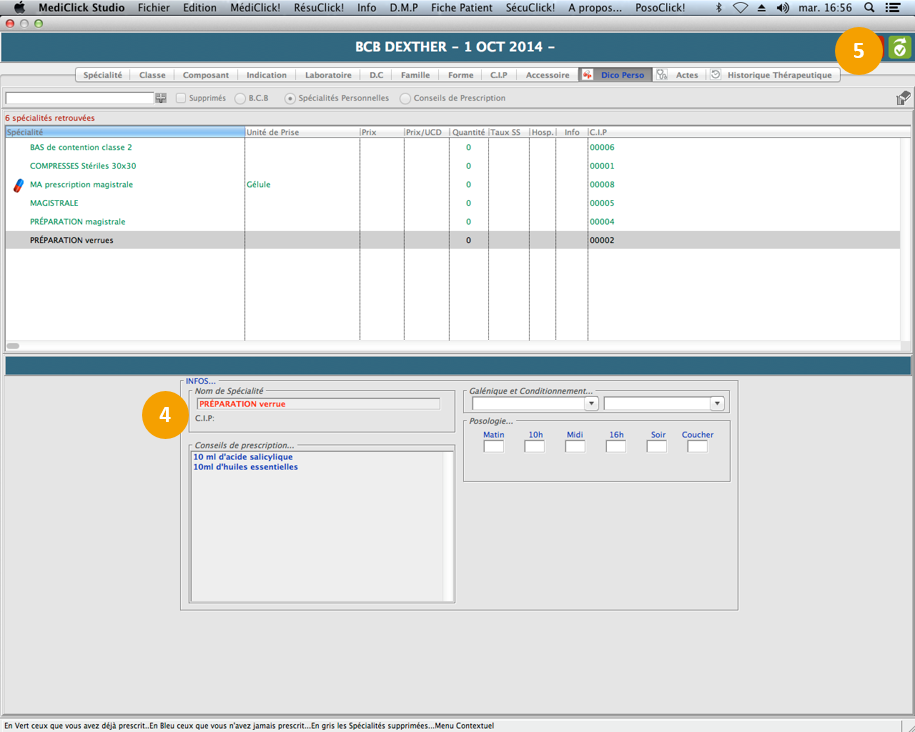Click the green validate icon in header
Viewport: 915px width, 732px height.
[899, 48]
